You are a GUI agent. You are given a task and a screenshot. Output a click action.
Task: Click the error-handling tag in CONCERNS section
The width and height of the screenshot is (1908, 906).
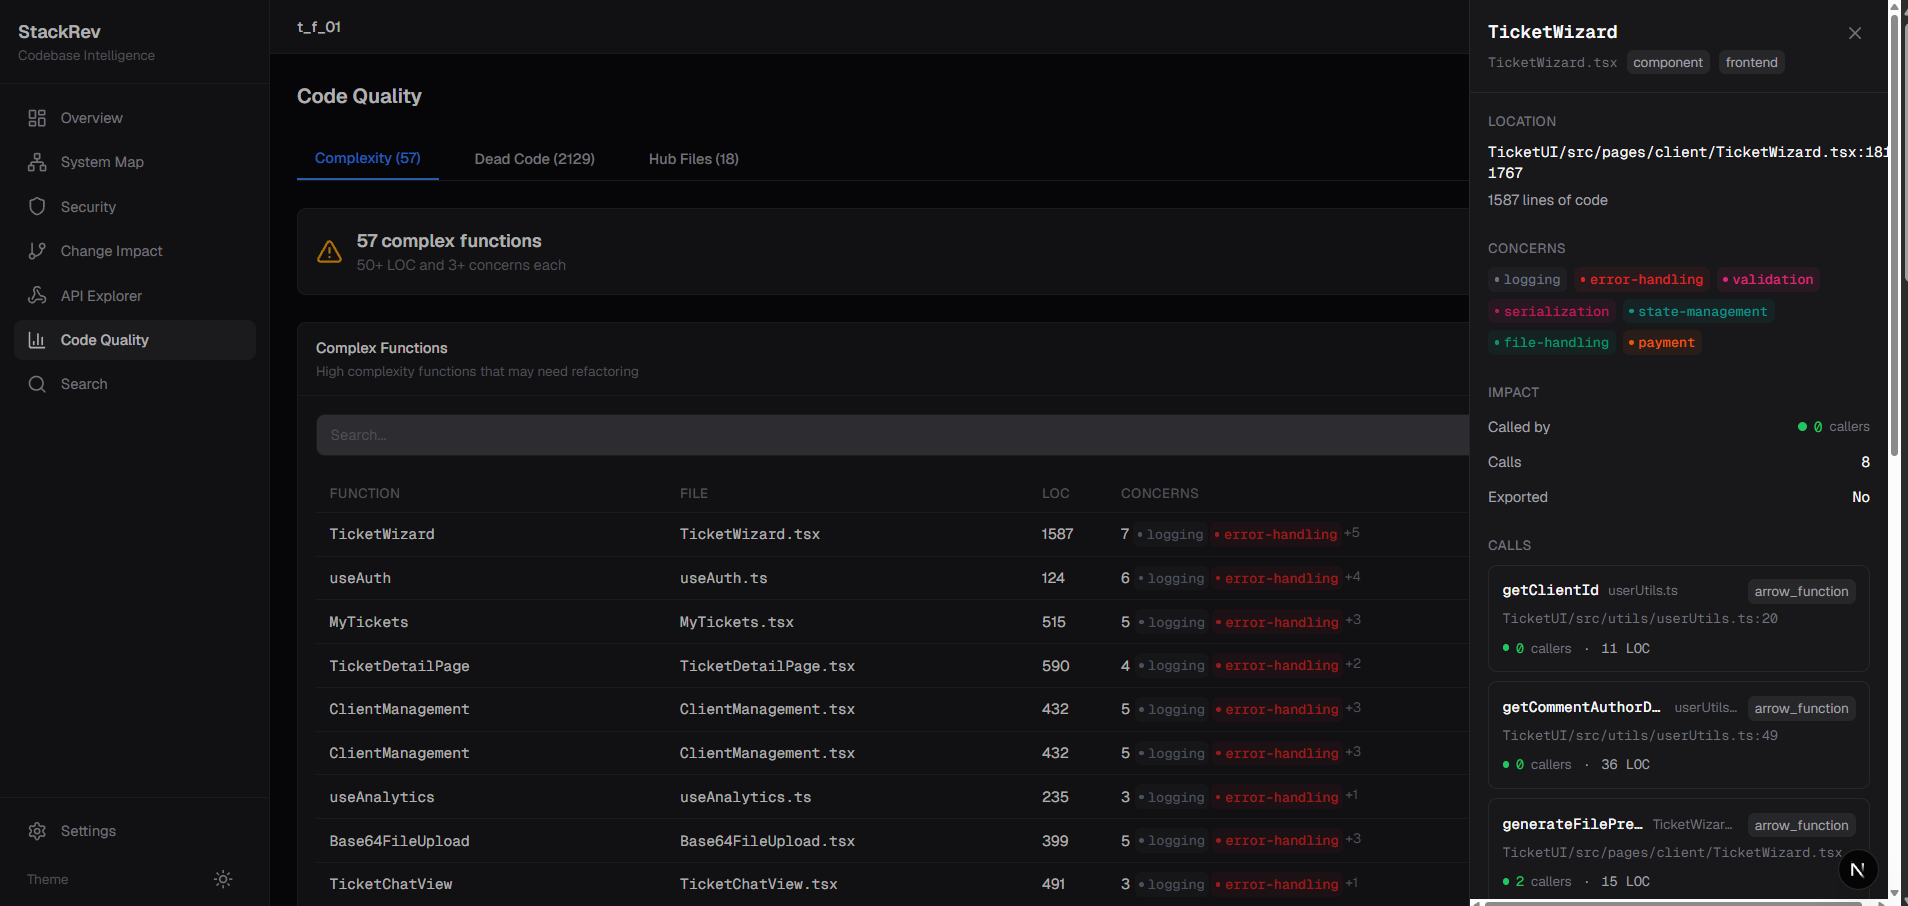tap(1641, 280)
